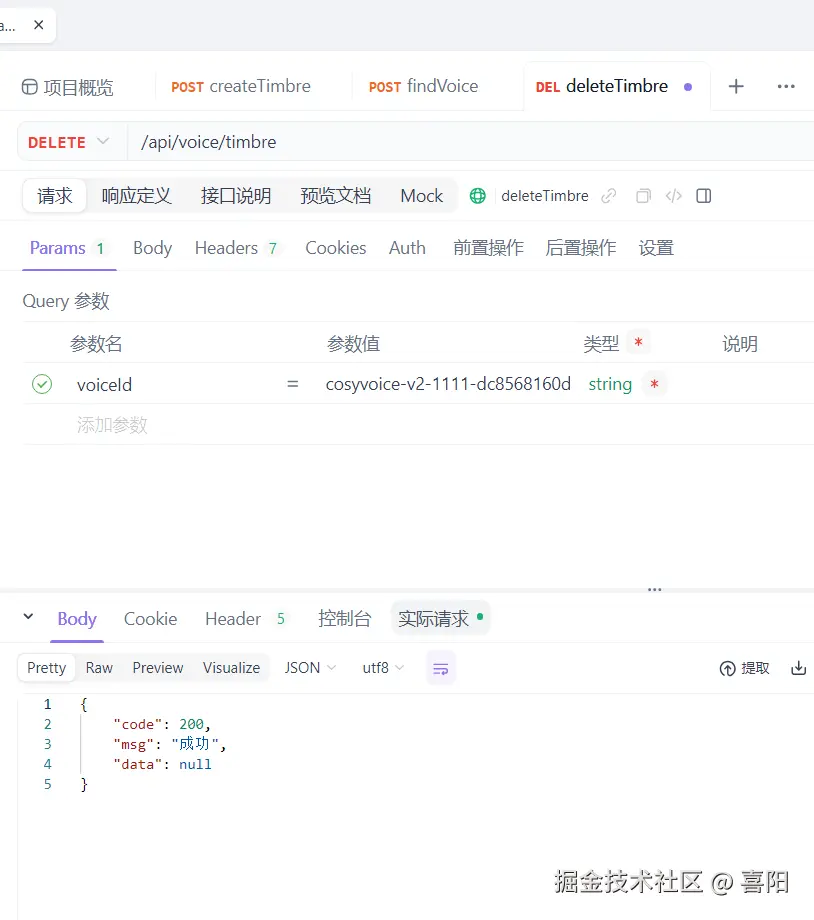Click the panel divider ellipsis handle

(x=654, y=590)
